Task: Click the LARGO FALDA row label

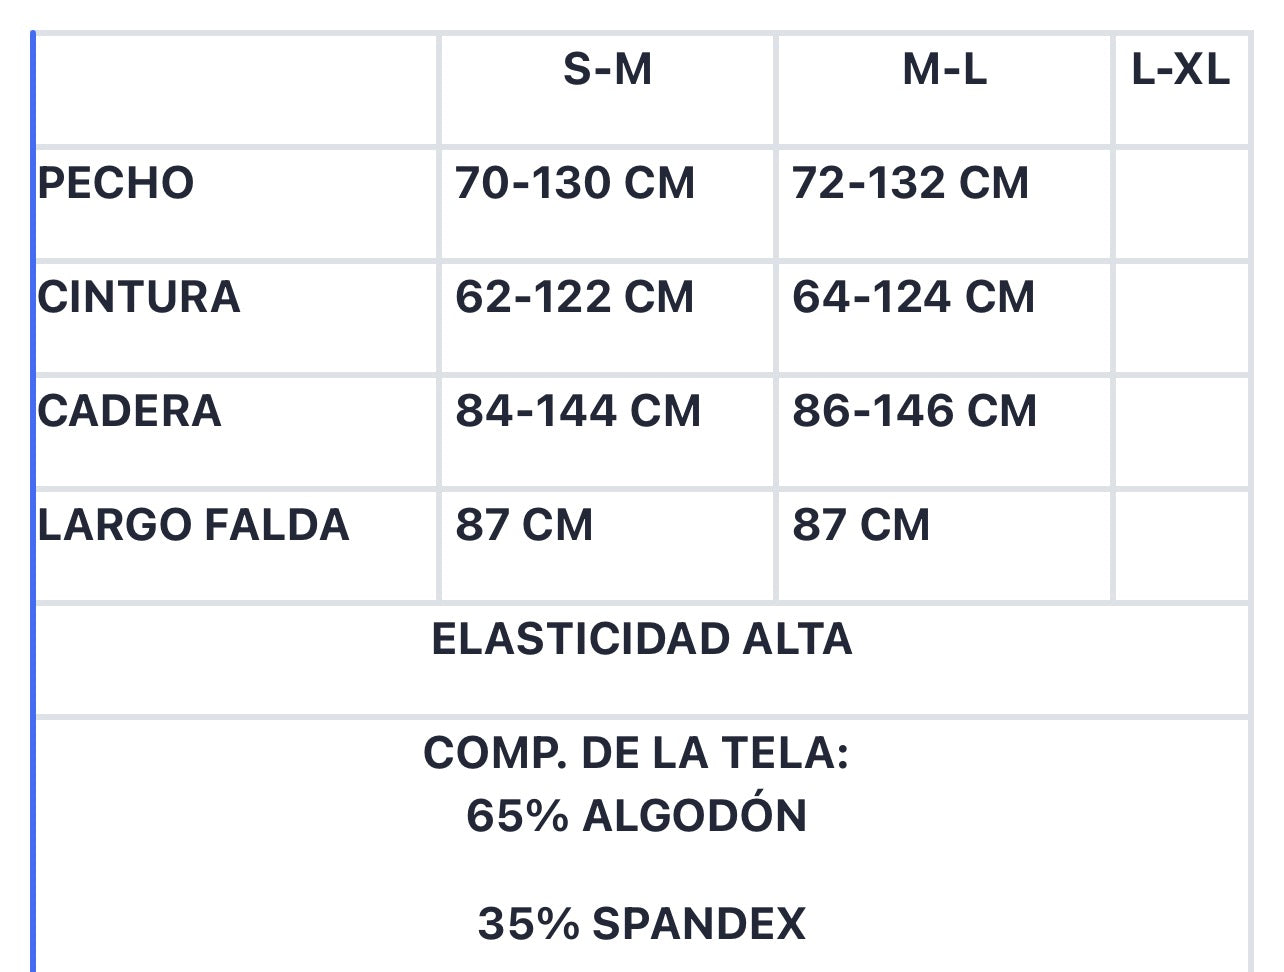Action: click(x=194, y=526)
